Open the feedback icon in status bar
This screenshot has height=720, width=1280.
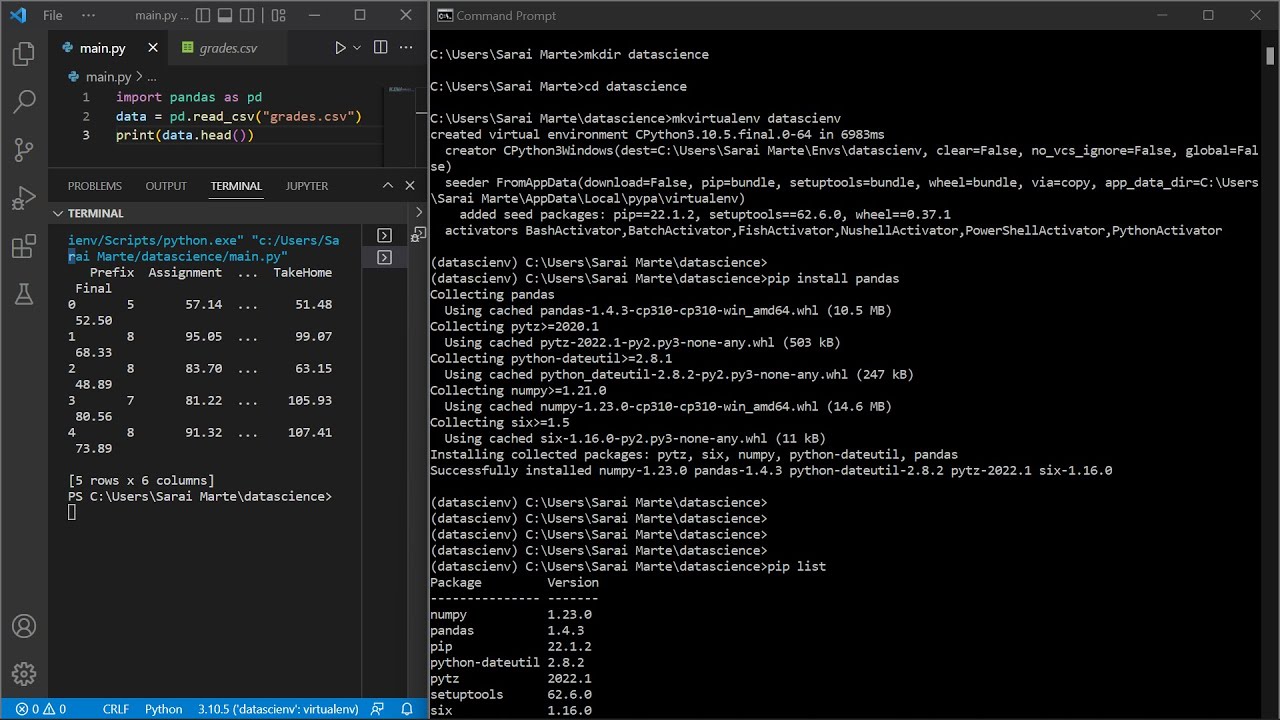(377, 709)
